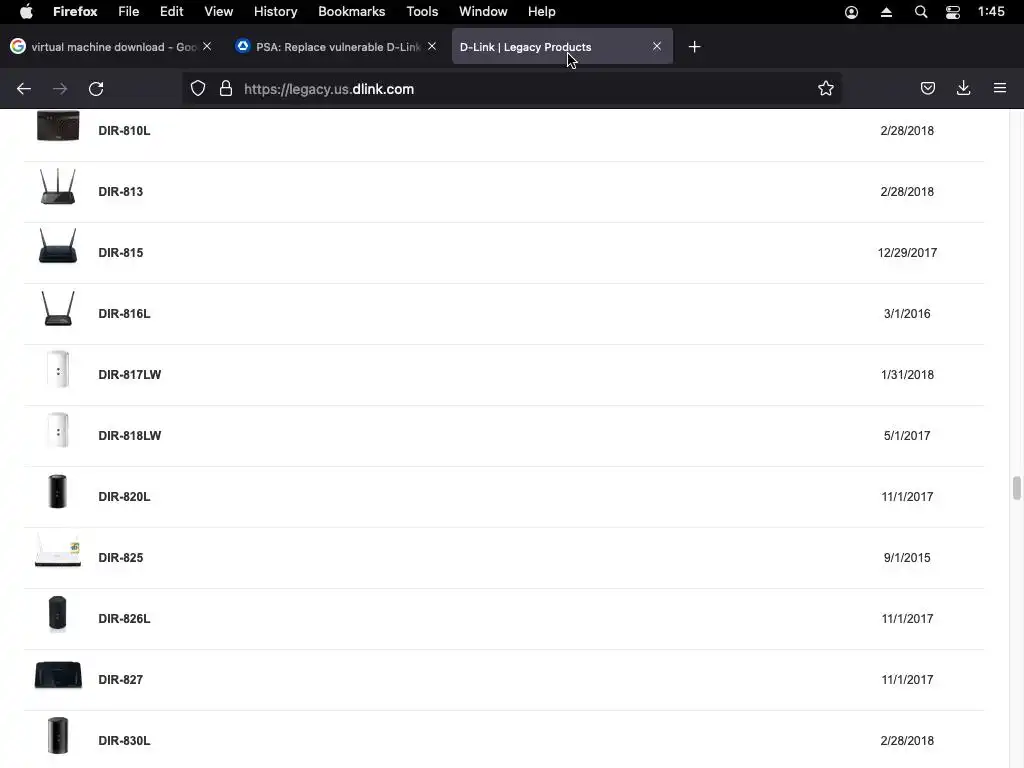
Task: Open the Window menu
Action: [483, 12]
